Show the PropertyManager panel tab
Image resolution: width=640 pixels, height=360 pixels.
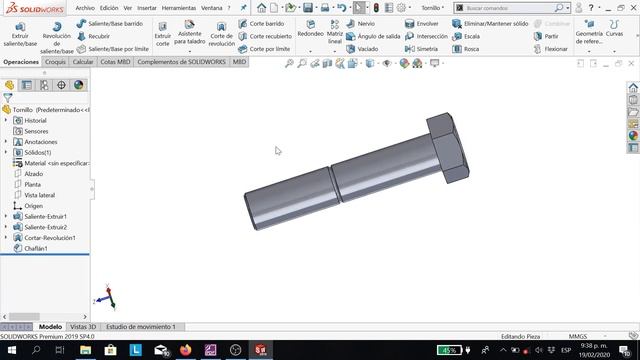pyautogui.click(x=27, y=85)
